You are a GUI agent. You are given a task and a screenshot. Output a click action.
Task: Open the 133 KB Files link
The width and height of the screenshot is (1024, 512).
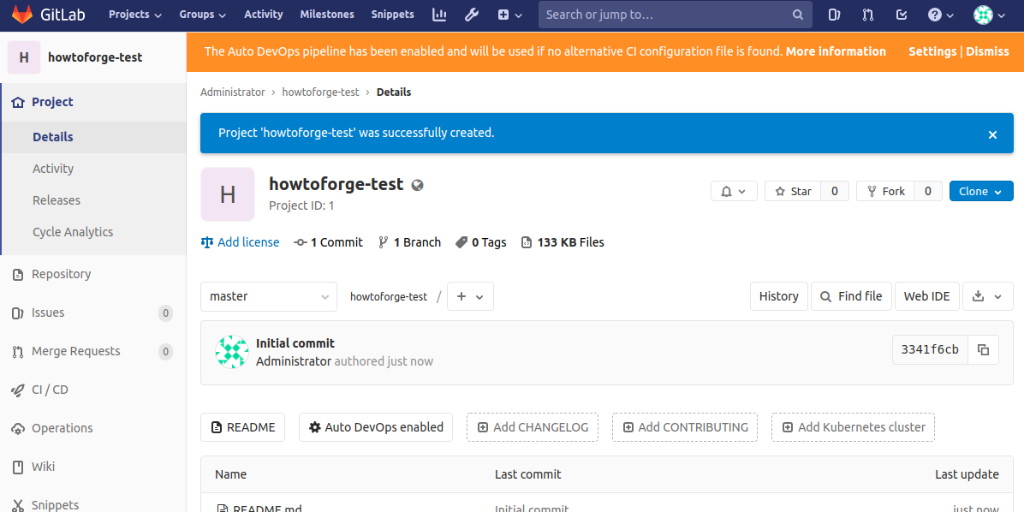tap(562, 242)
